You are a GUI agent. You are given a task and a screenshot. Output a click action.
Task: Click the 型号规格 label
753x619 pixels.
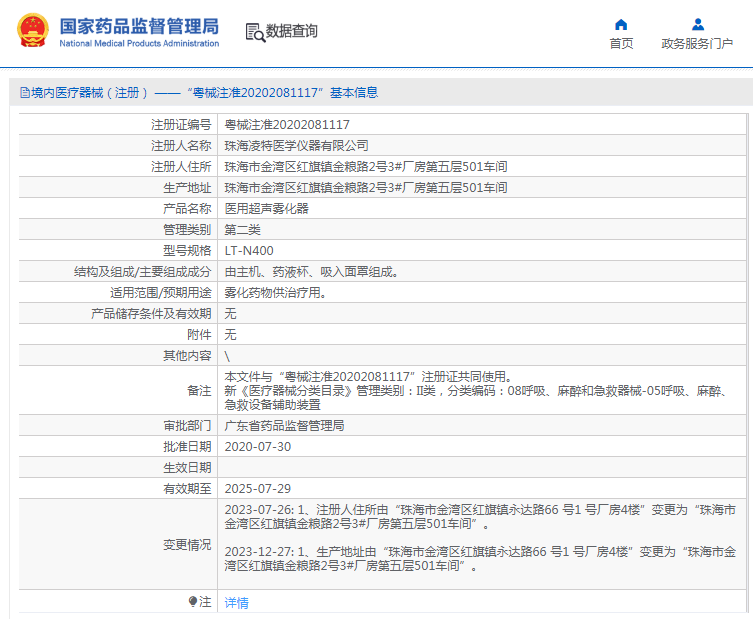point(187,251)
